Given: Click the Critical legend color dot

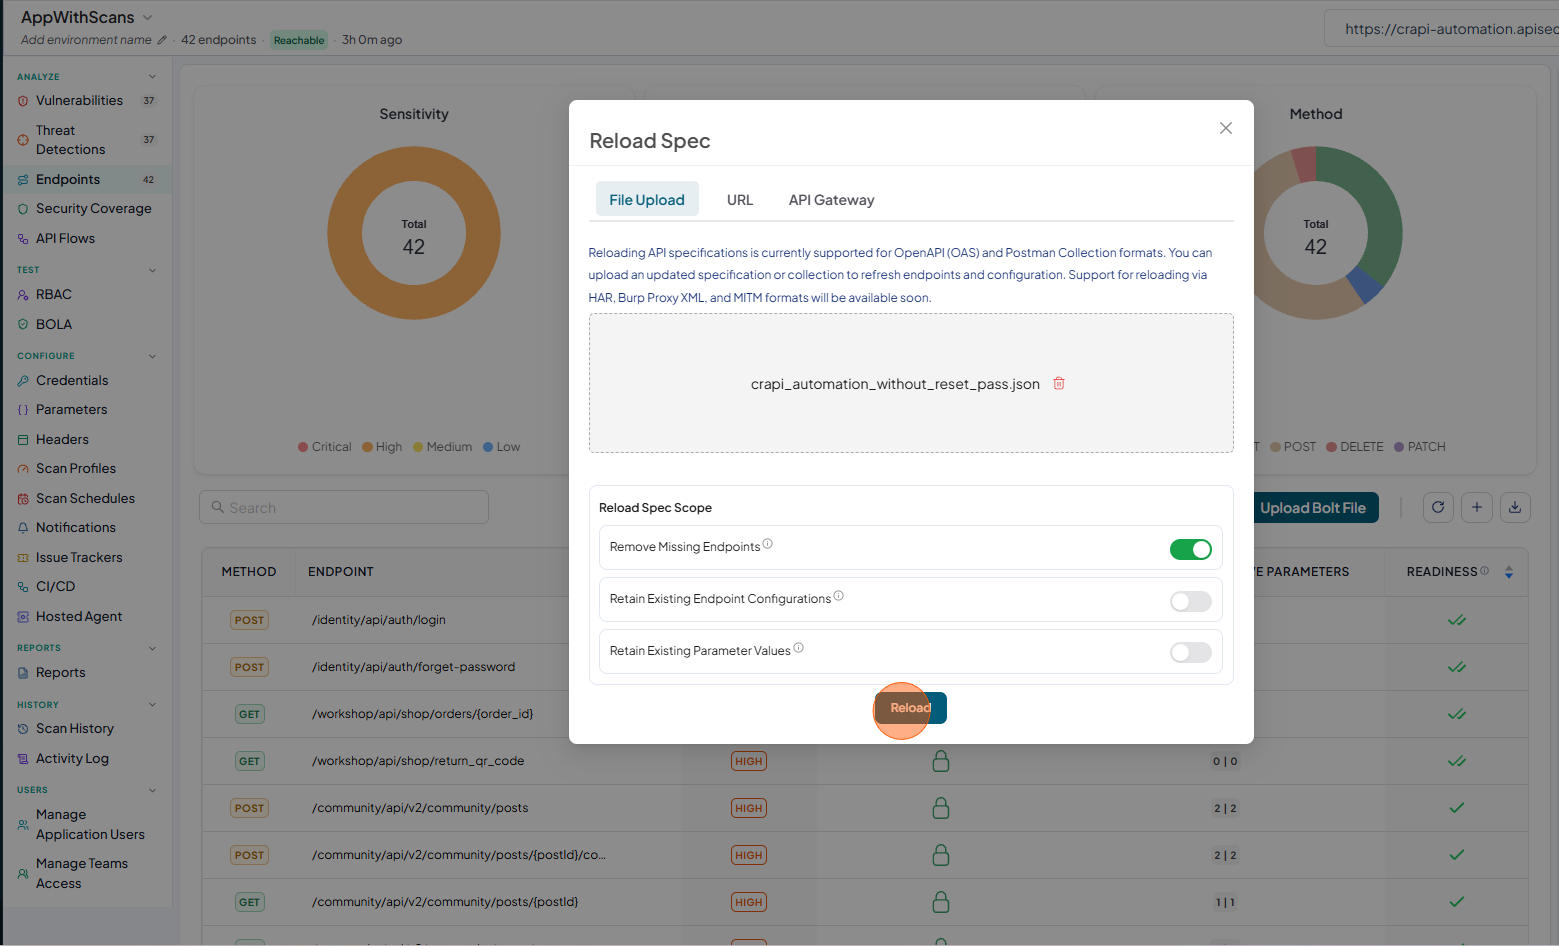Looking at the screenshot, I should coord(303,447).
